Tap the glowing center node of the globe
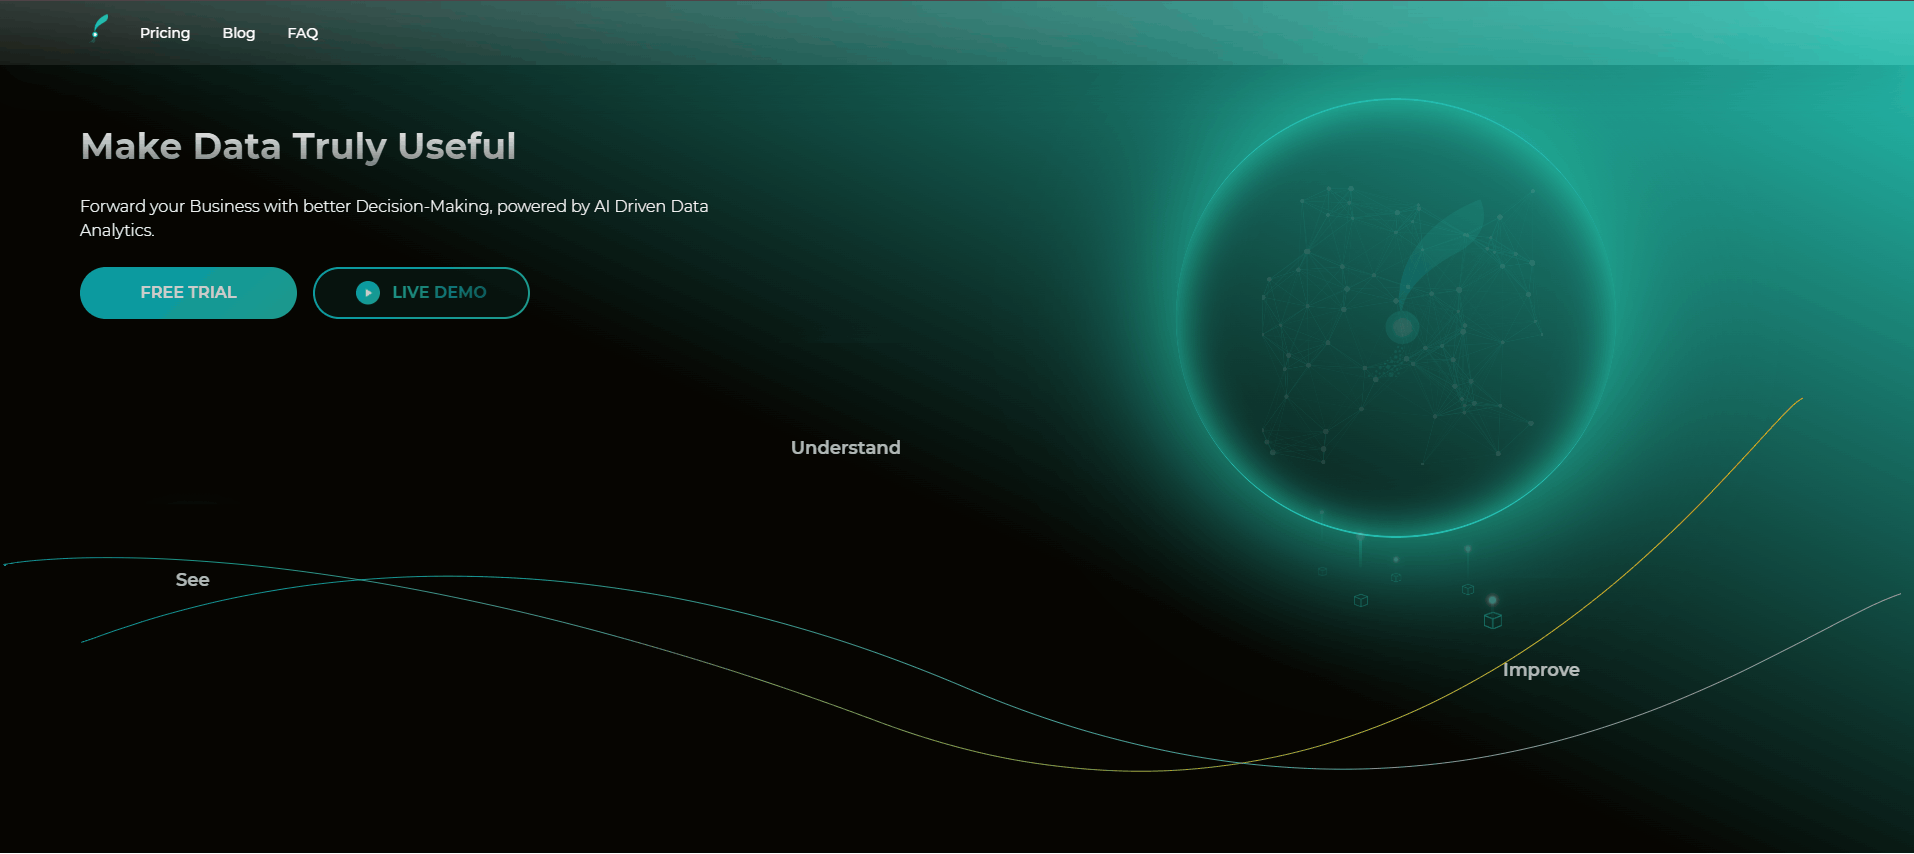Viewport: 1914px width, 854px height. [x=1402, y=326]
